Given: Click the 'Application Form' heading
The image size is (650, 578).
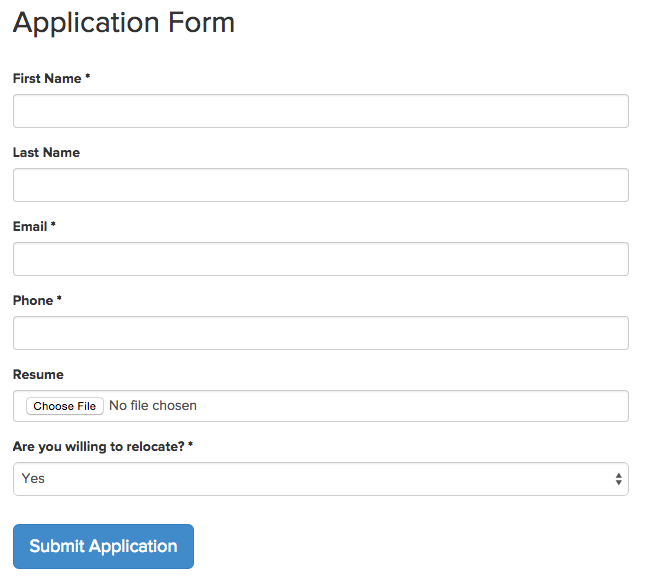Looking at the screenshot, I should pos(124,22).
